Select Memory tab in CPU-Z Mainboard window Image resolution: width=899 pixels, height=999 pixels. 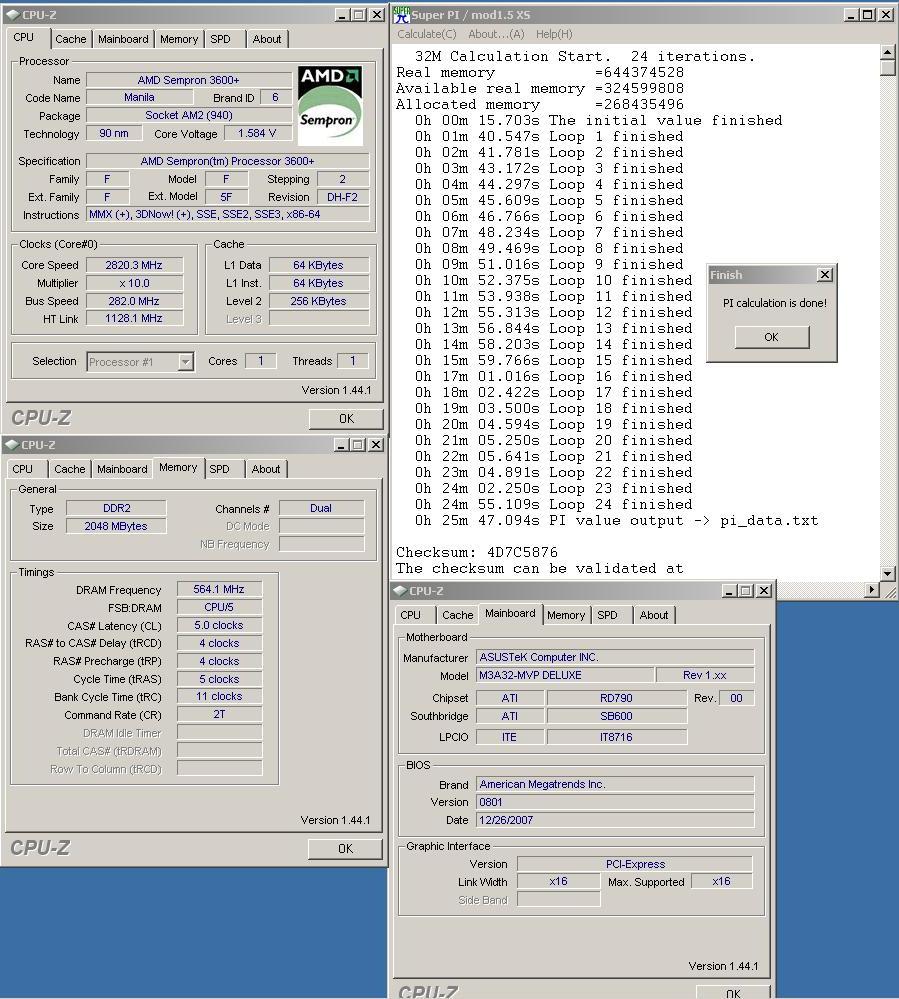tap(566, 615)
